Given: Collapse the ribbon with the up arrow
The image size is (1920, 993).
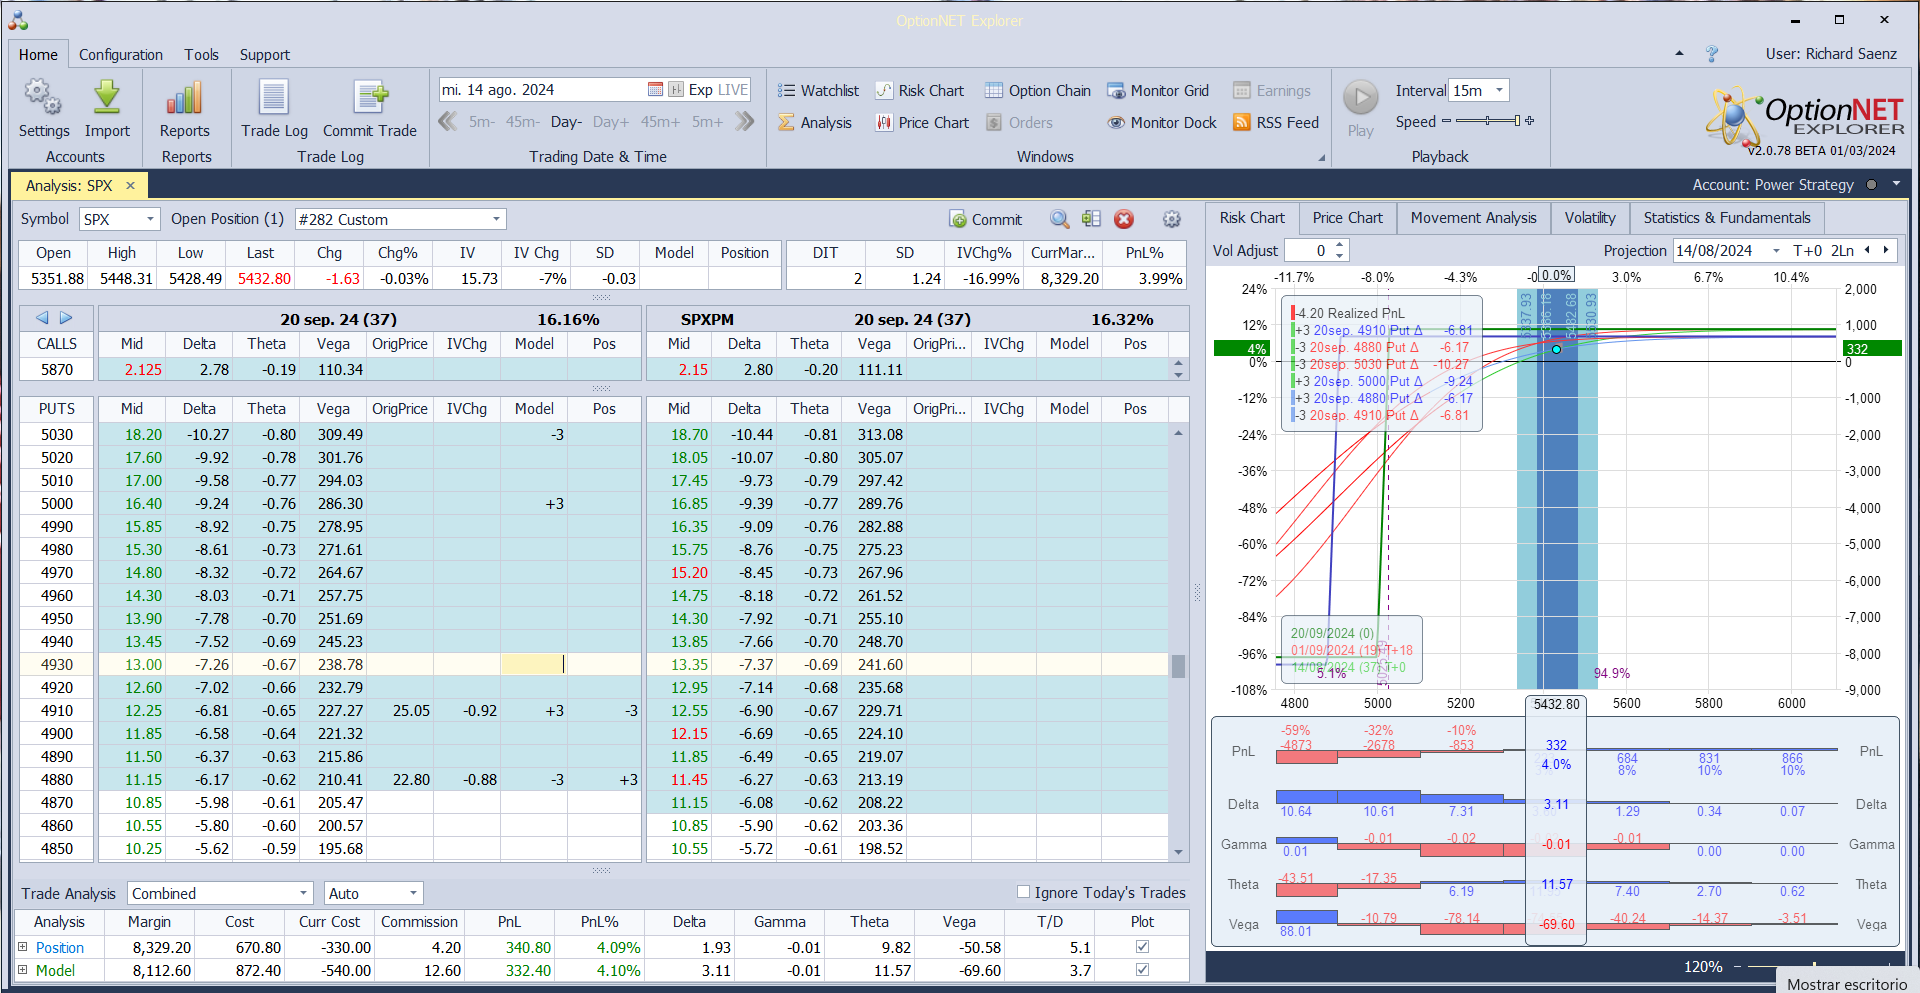Looking at the screenshot, I should (1679, 53).
